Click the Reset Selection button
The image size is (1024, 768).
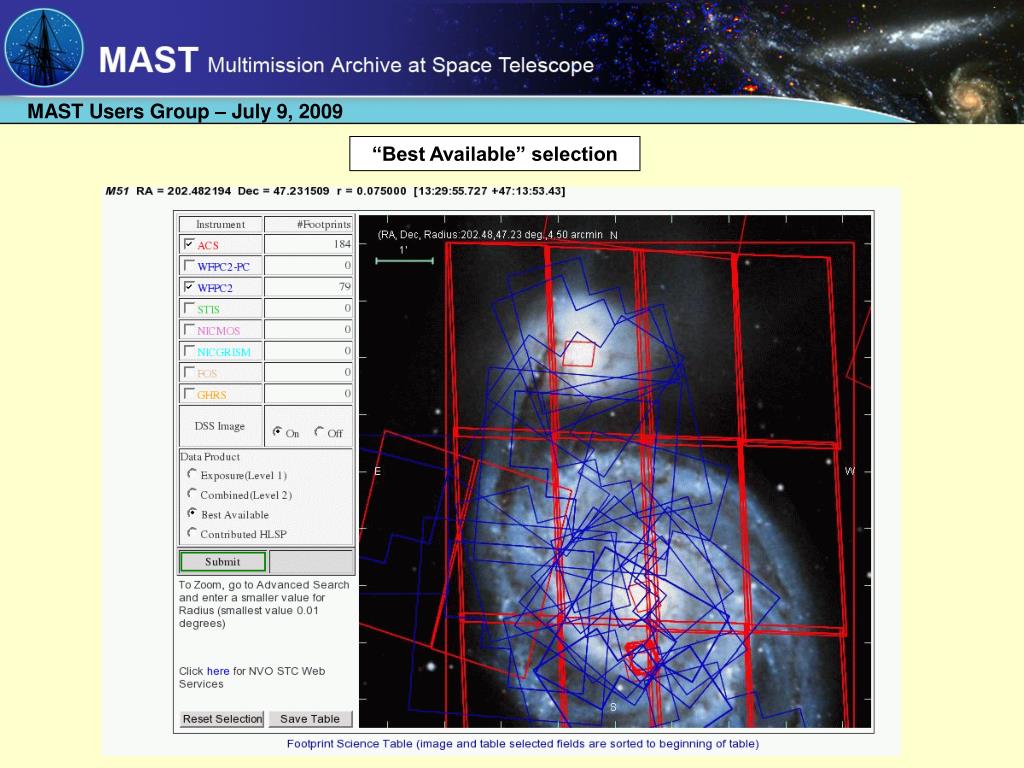pyautogui.click(x=222, y=718)
